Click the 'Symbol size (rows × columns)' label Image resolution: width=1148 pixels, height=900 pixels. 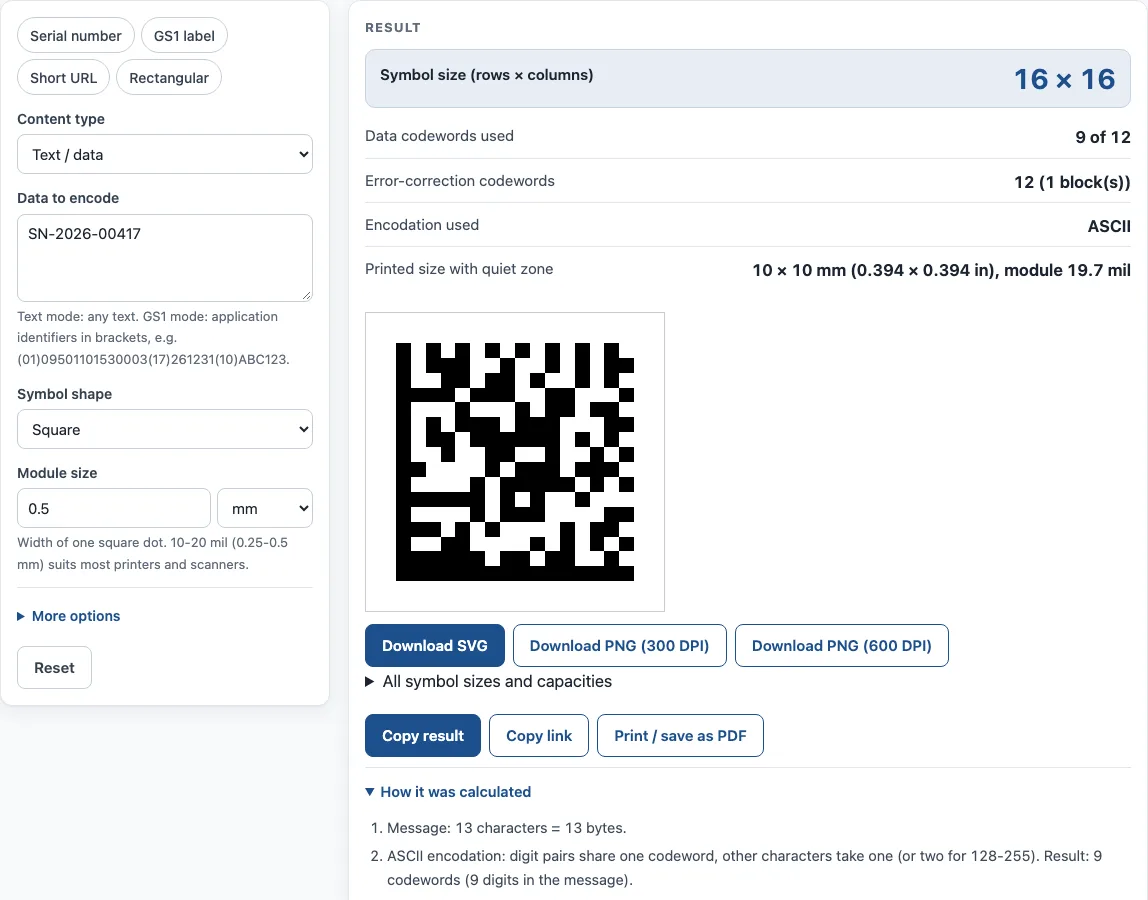[x=487, y=75]
